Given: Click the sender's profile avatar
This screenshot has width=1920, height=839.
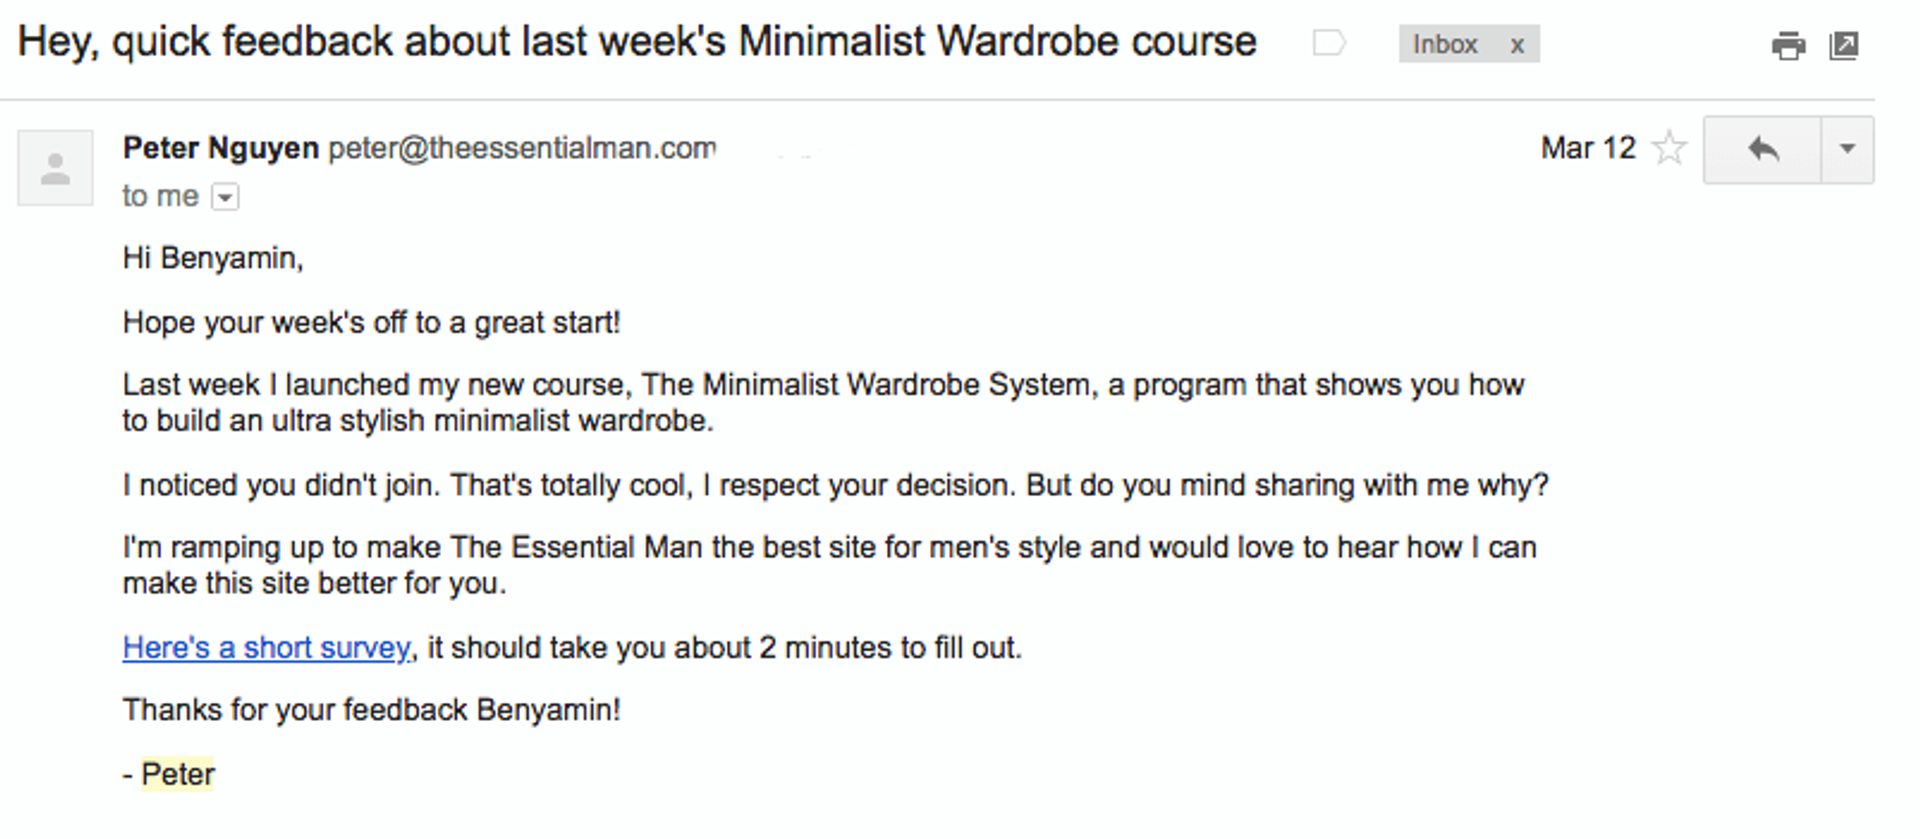Looking at the screenshot, I should click(55, 168).
